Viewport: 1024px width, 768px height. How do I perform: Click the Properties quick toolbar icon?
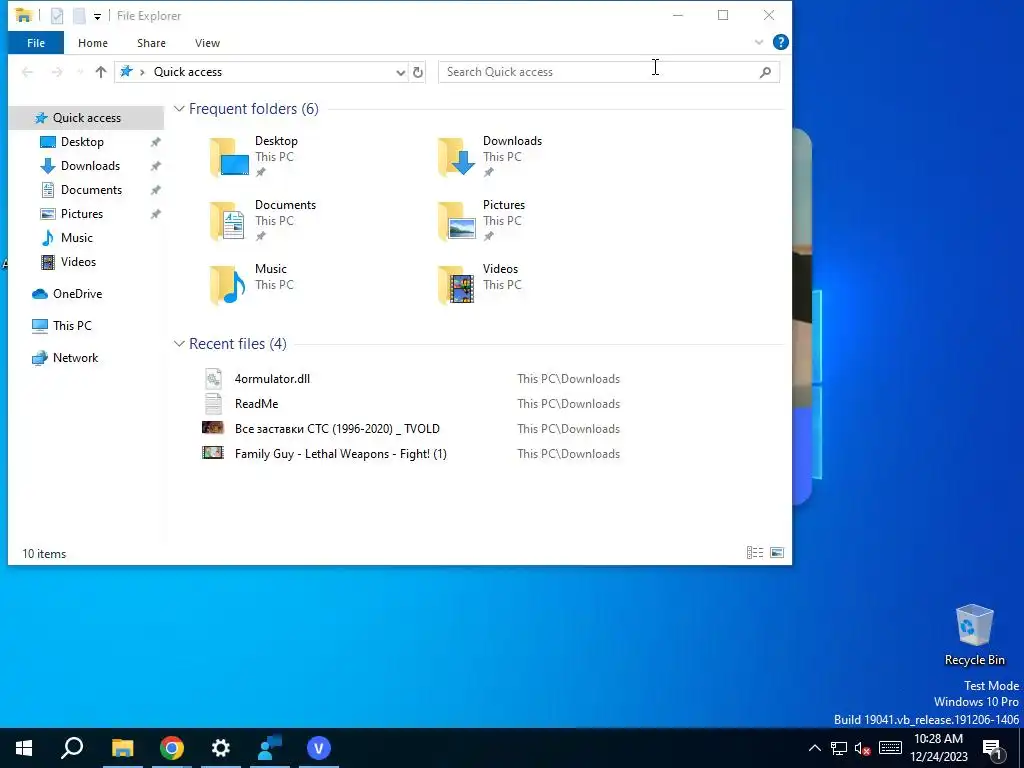57,16
